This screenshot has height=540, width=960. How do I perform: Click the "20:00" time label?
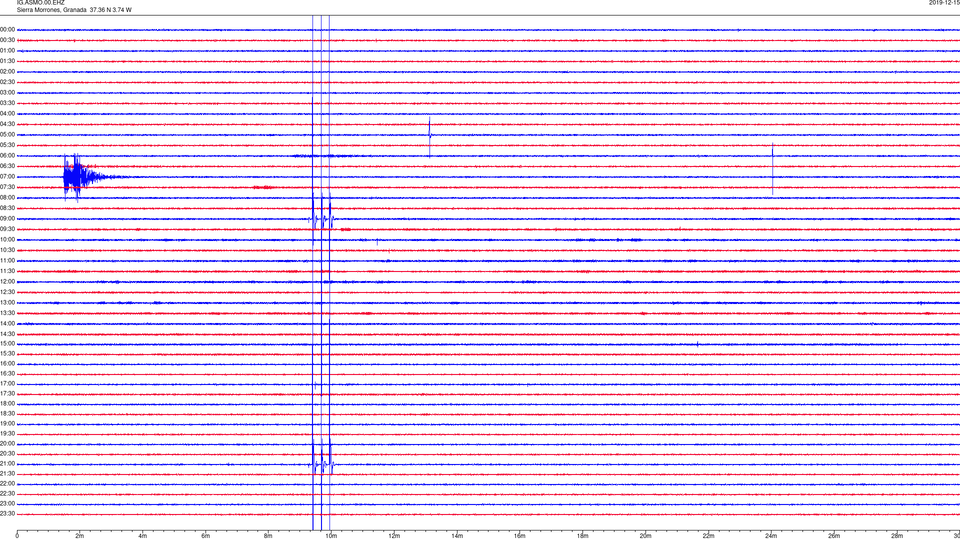[7, 444]
